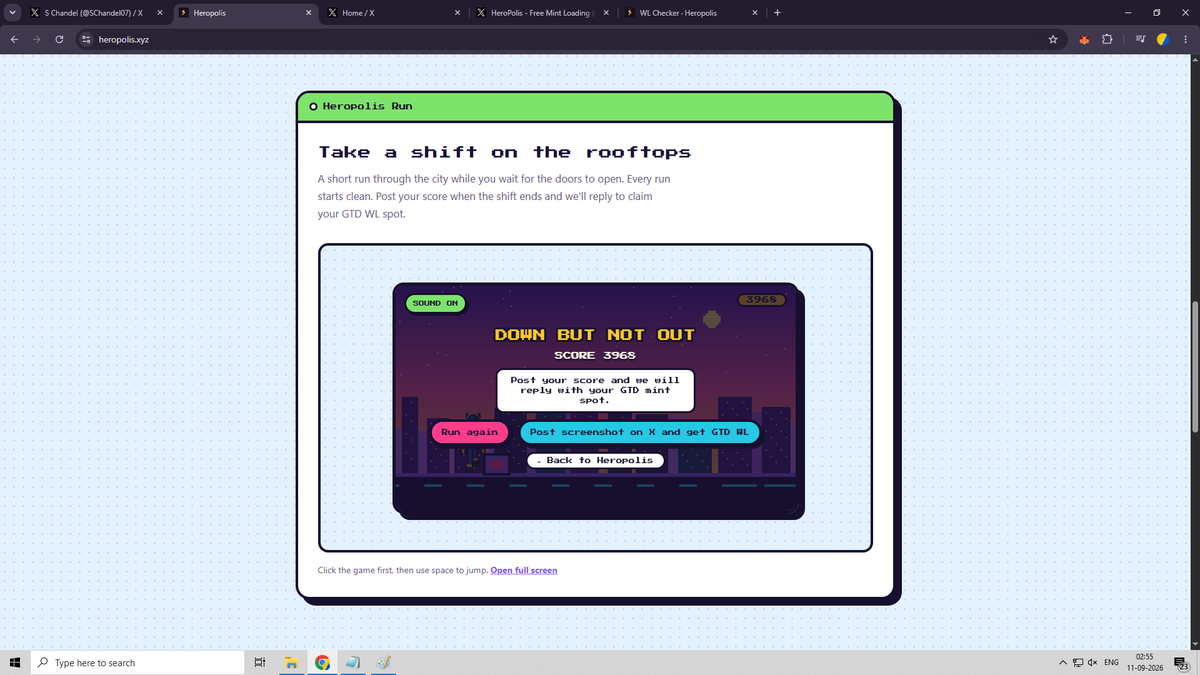
Task: Close the WL Checker - Heropolis tab
Action: coord(755,13)
